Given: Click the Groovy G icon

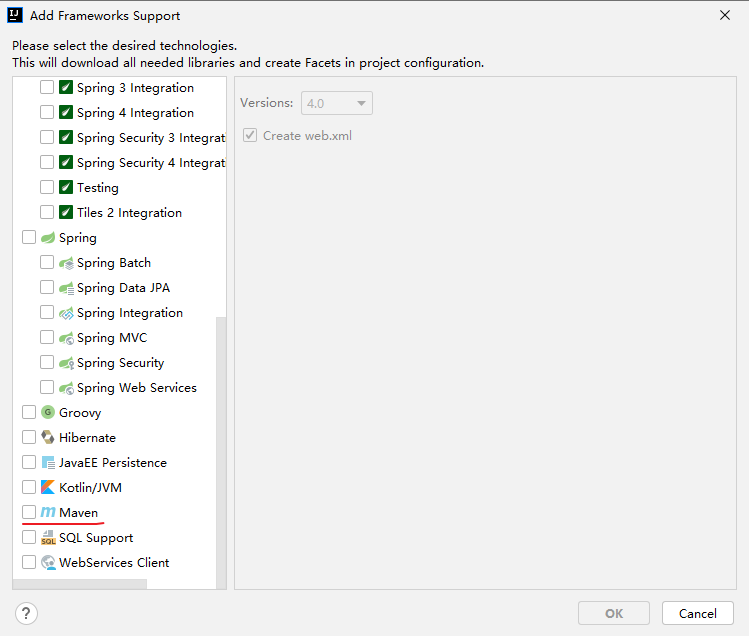Looking at the screenshot, I should (x=48, y=412).
